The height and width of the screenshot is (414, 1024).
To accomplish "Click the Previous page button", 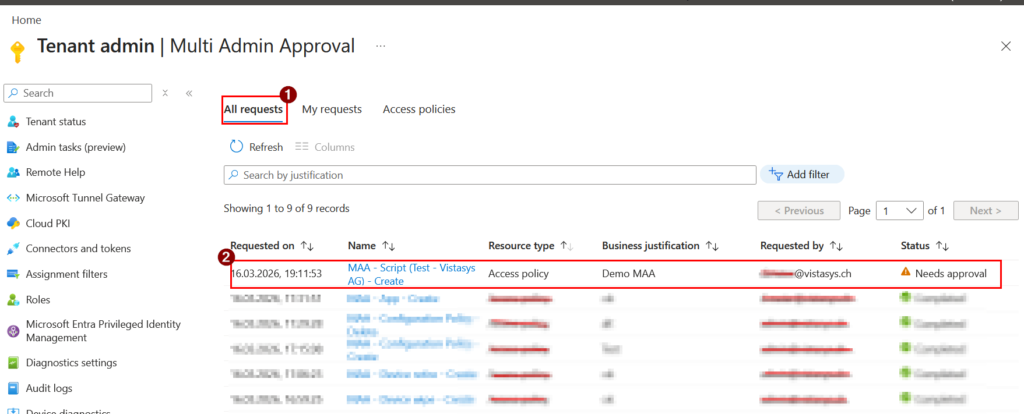I will pyautogui.click(x=799, y=211).
